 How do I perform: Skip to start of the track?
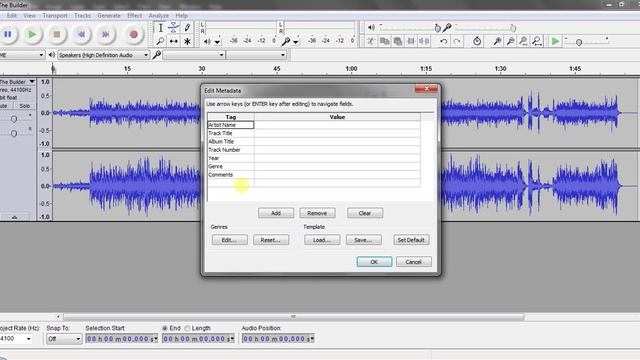[81, 35]
